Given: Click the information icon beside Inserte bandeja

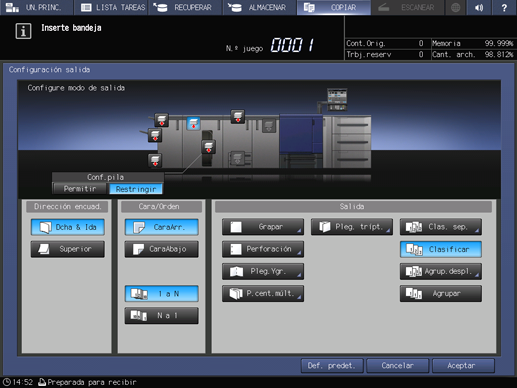Looking at the screenshot, I should (23, 31).
